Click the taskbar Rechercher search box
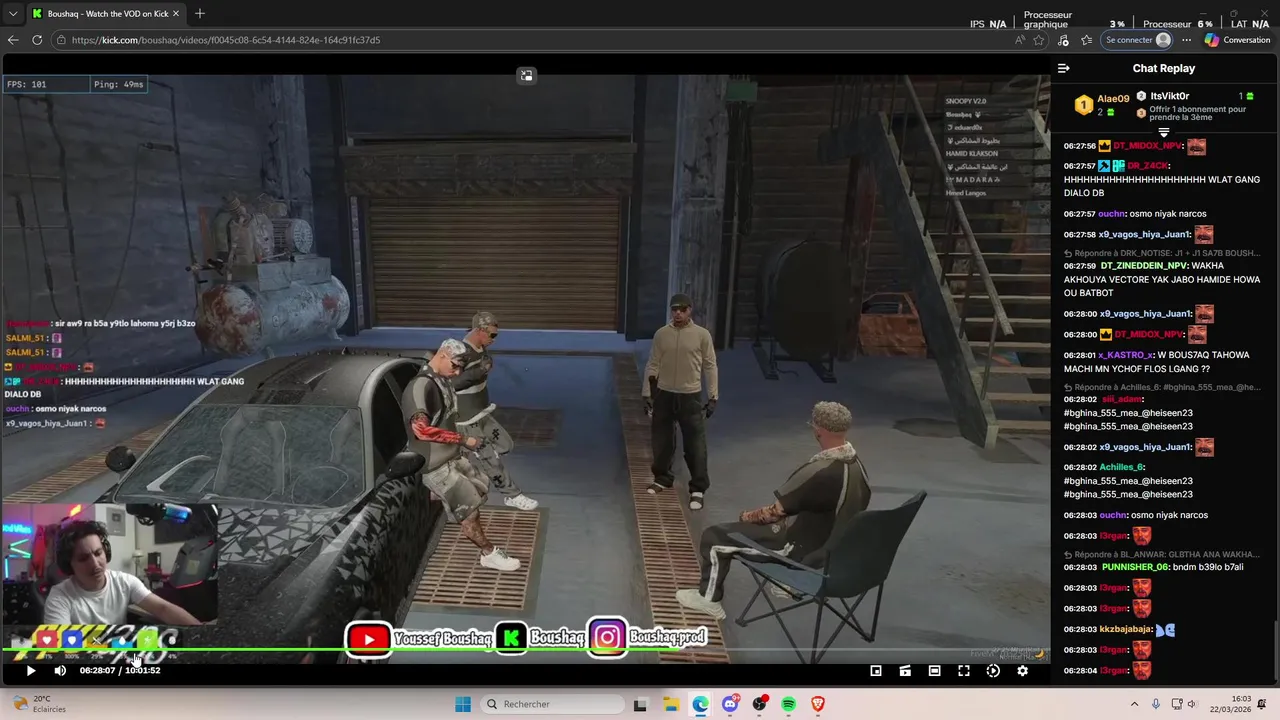 coord(550,704)
